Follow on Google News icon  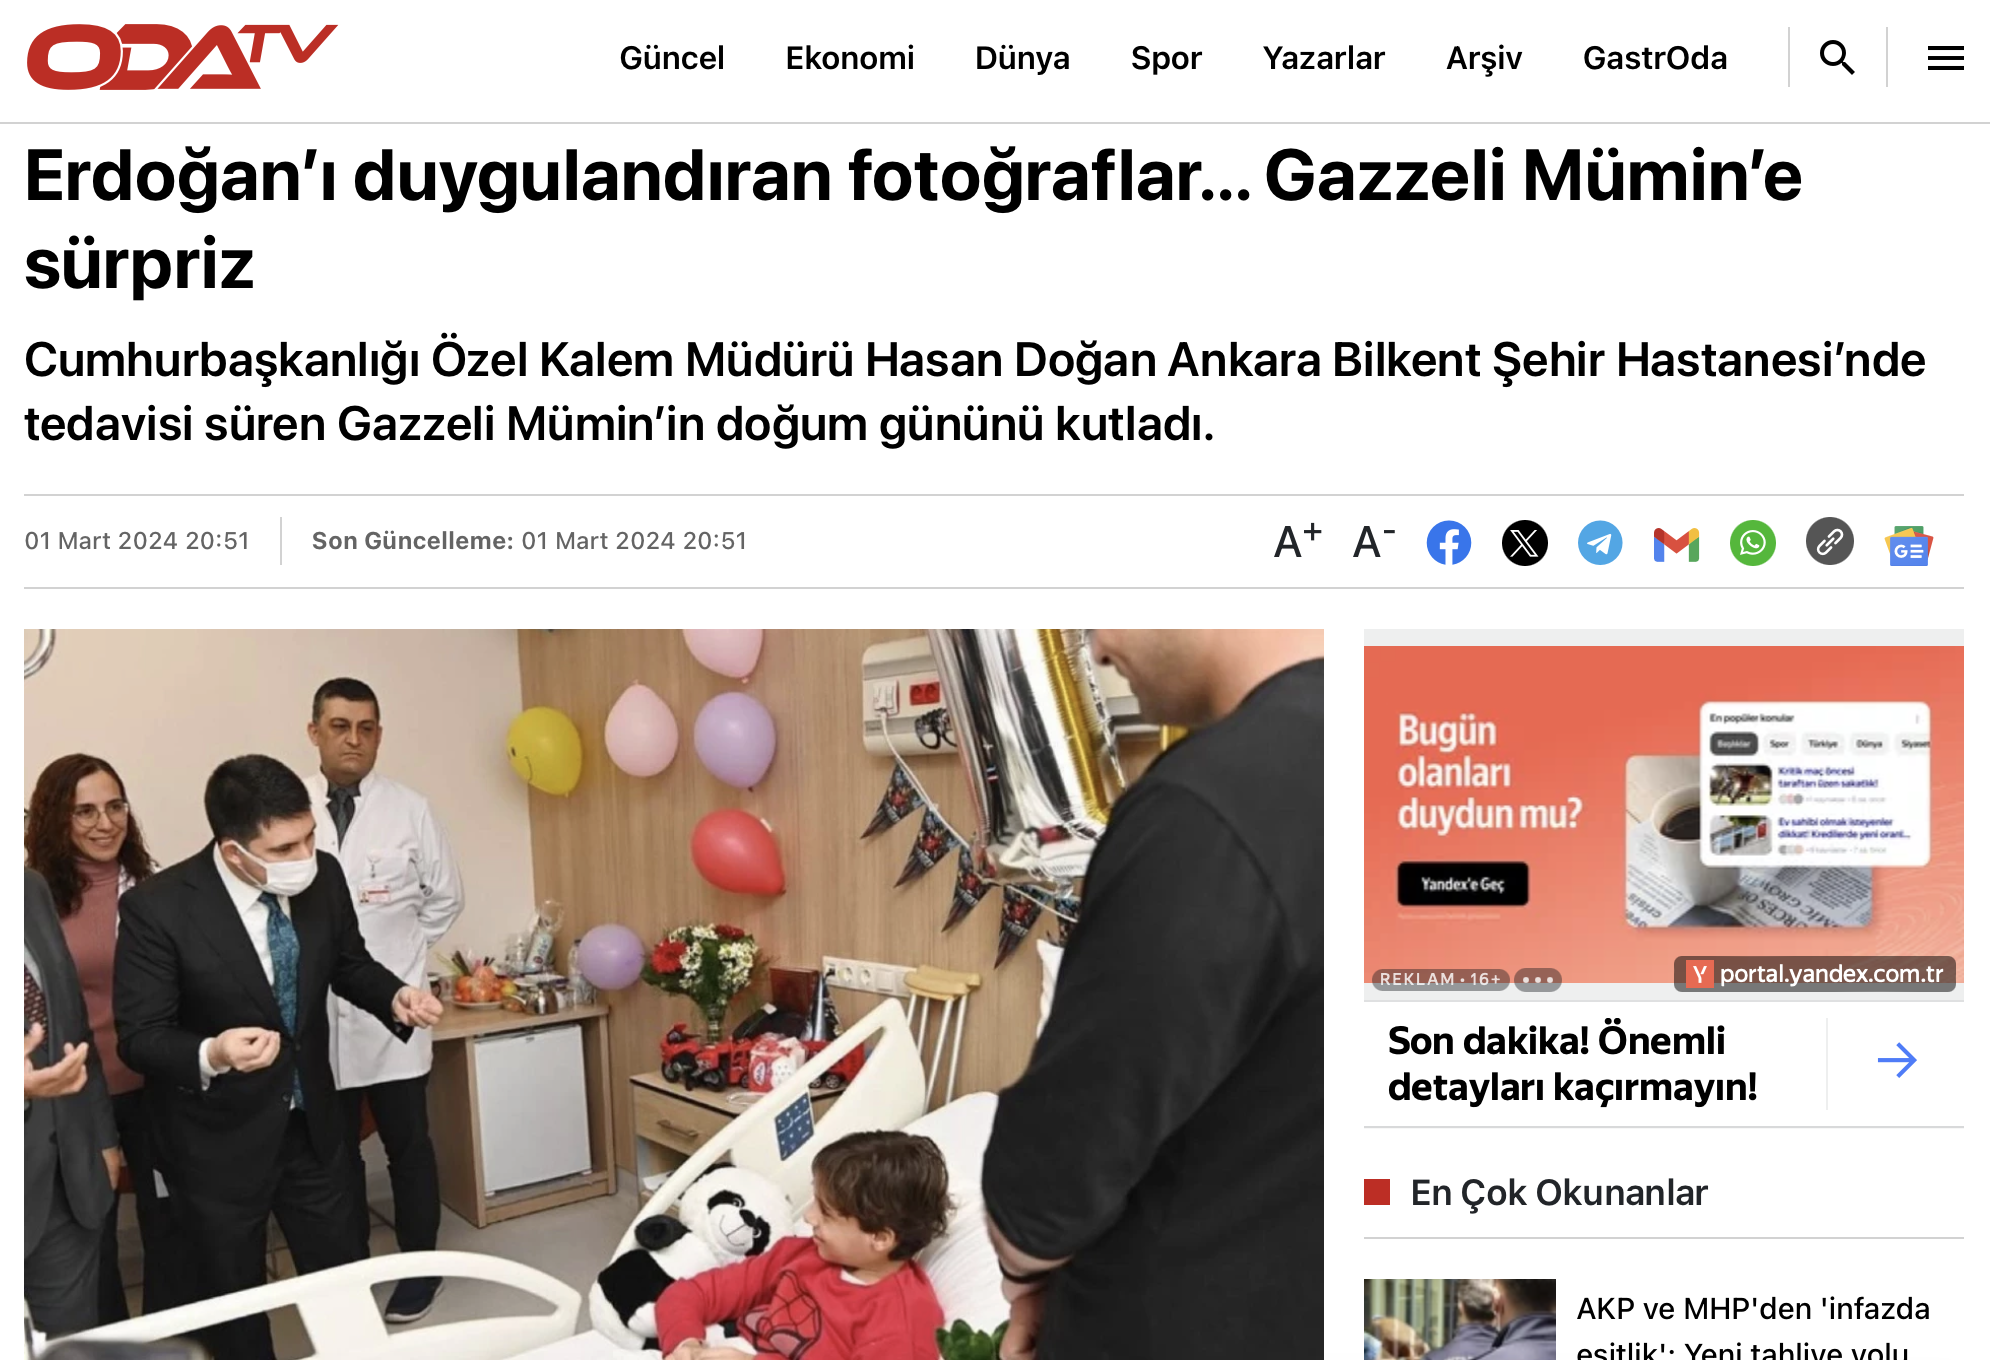click(x=1908, y=545)
